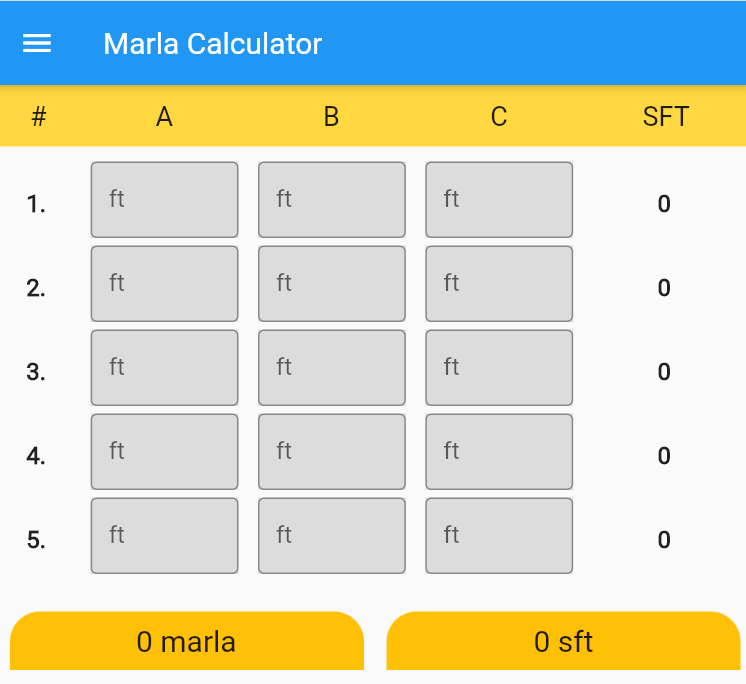Tap the 0 sft total button
This screenshot has height=684, width=746.
pyautogui.click(x=563, y=641)
